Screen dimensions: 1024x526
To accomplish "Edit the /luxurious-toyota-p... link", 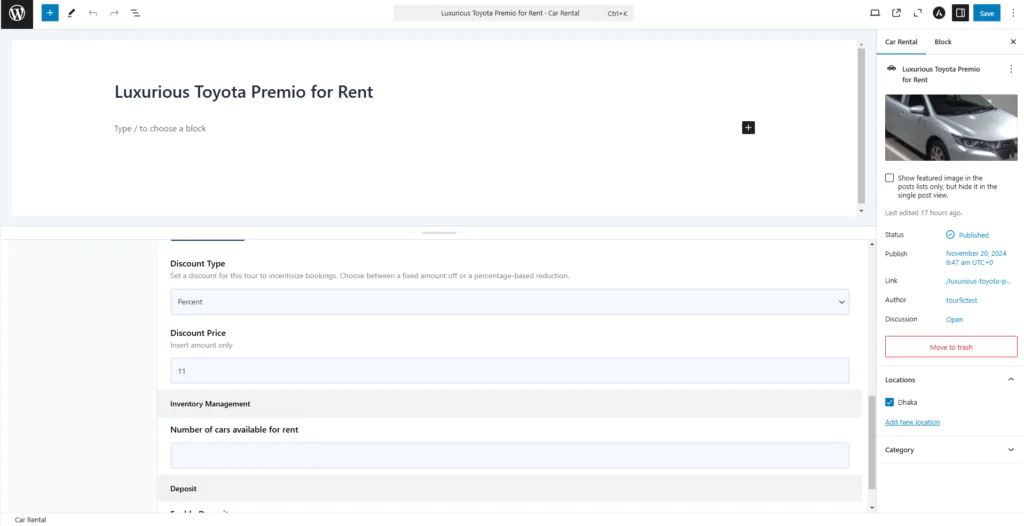I will pos(978,281).
